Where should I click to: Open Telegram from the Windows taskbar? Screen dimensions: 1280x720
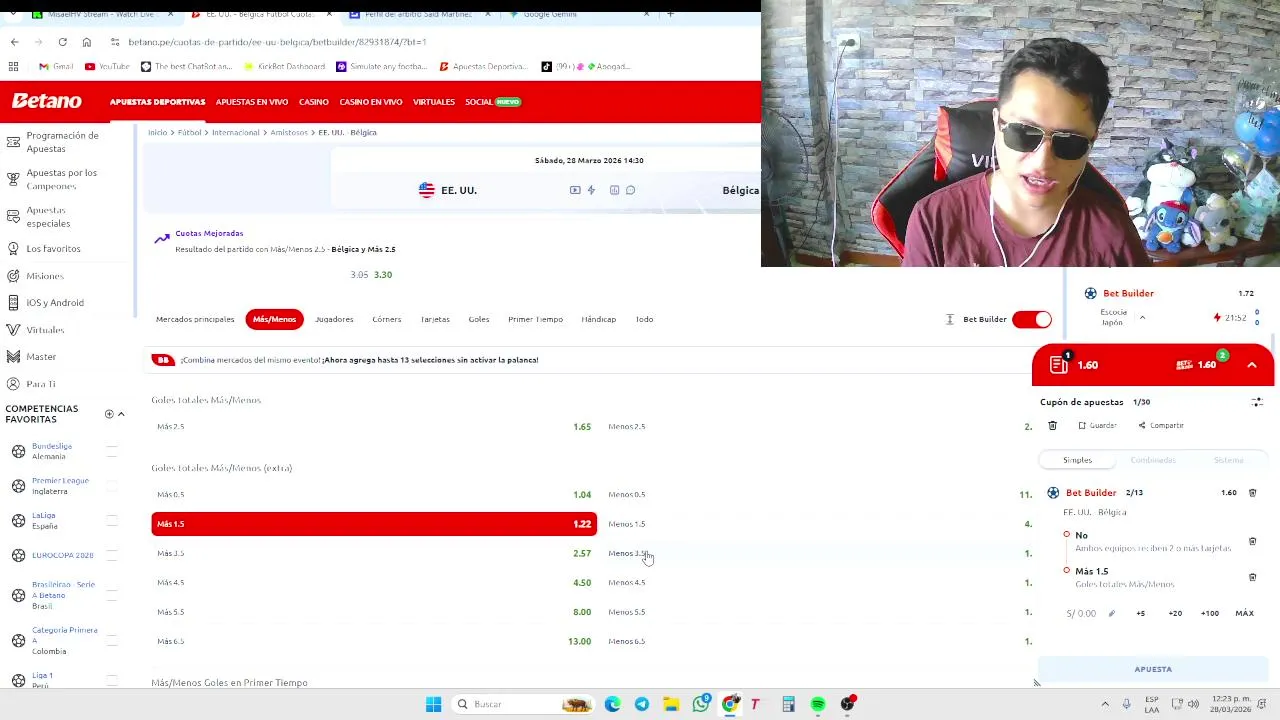(x=642, y=704)
